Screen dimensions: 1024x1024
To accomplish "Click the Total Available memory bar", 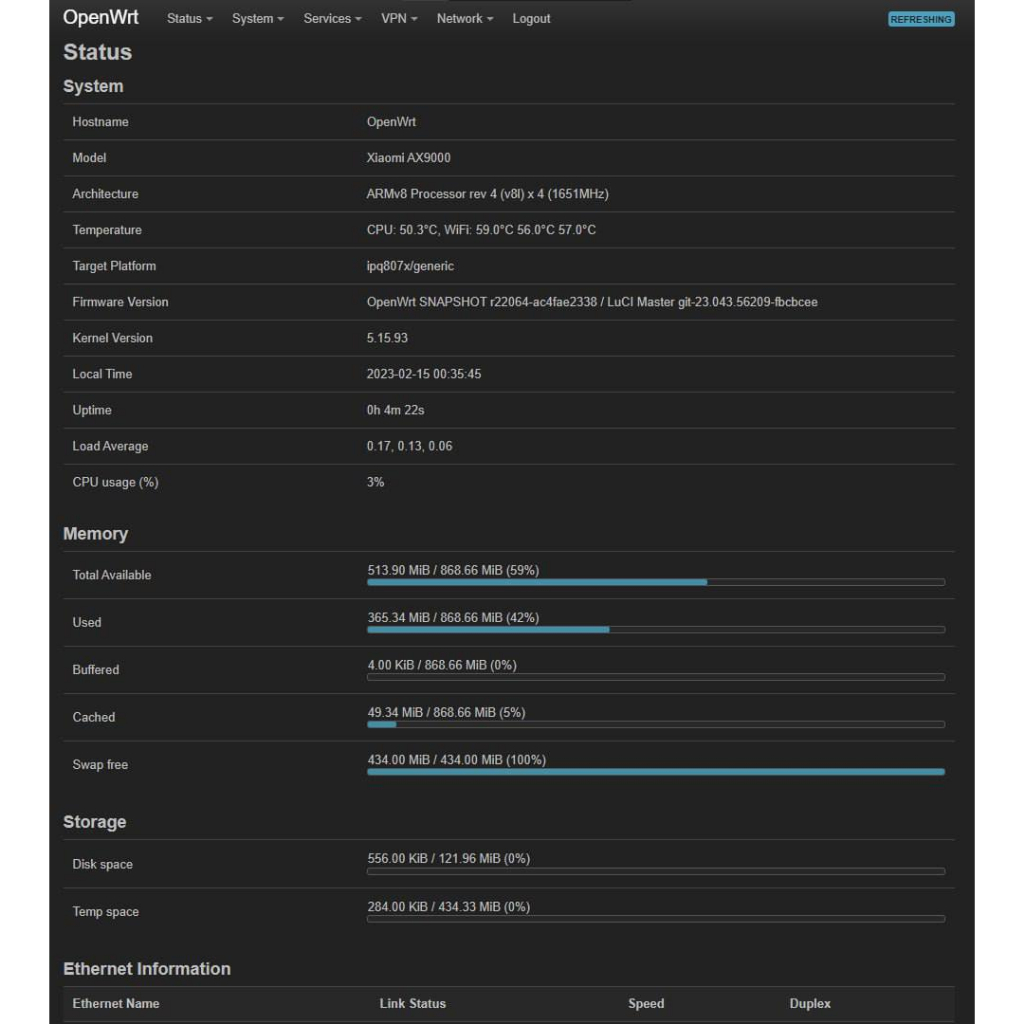I will [x=655, y=581].
